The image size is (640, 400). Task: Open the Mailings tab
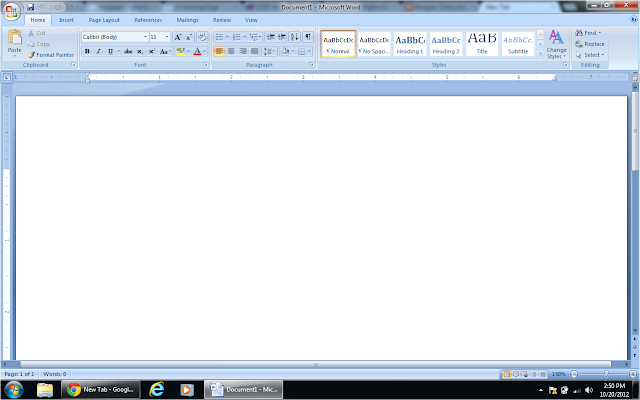tap(187, 20)
